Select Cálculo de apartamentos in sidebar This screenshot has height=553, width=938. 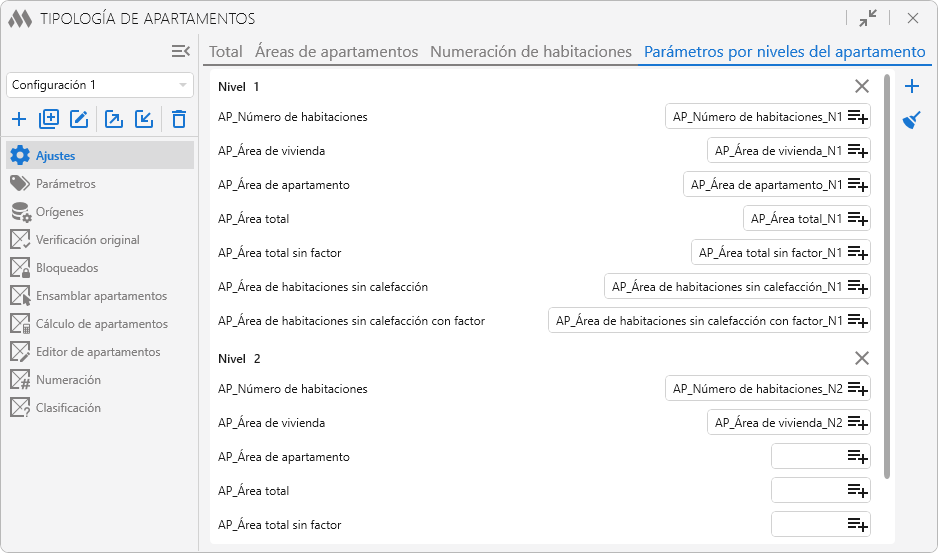(x=101, y=324)
